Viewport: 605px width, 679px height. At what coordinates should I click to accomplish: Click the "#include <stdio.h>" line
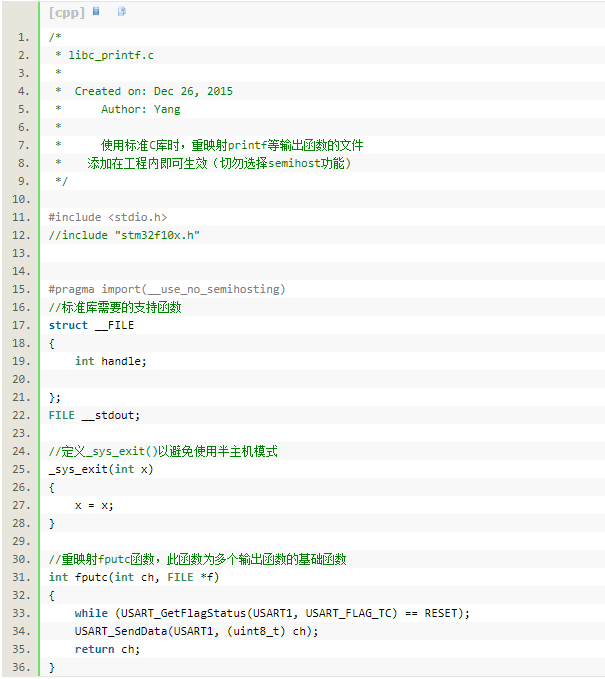[107, 217]
